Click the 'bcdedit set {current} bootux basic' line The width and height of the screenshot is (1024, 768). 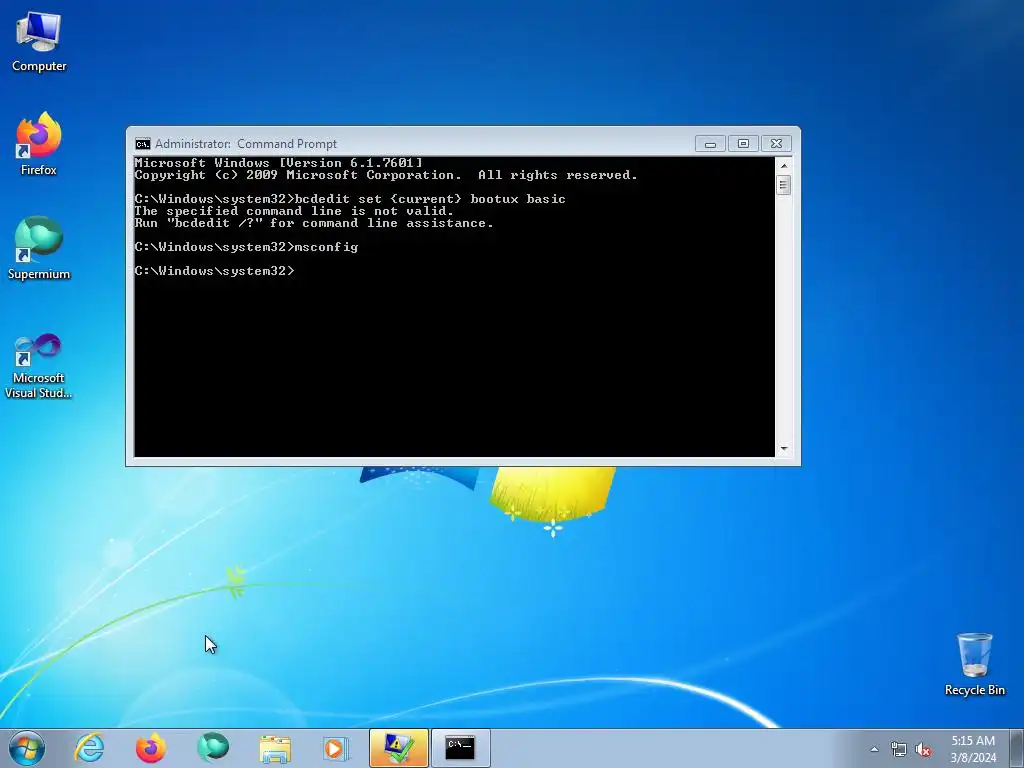[x=350, y=199]
